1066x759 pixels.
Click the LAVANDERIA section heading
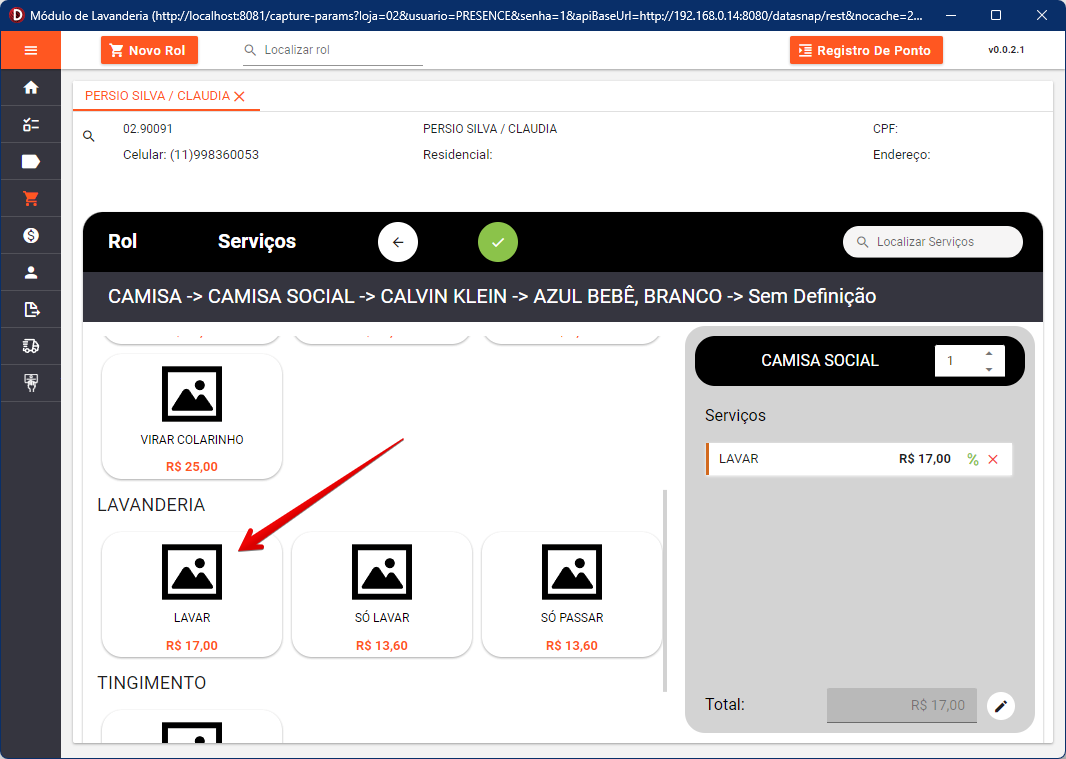pos(151,505)
